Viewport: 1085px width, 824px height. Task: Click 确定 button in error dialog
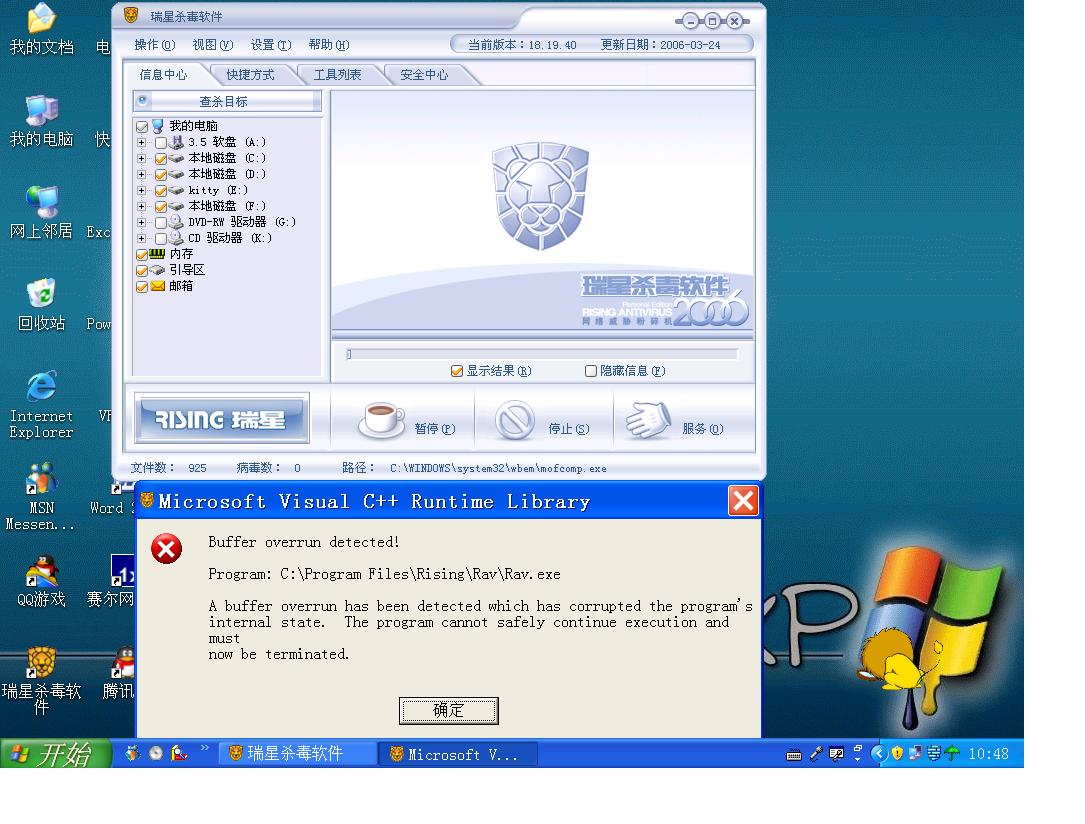pos(448,711)
